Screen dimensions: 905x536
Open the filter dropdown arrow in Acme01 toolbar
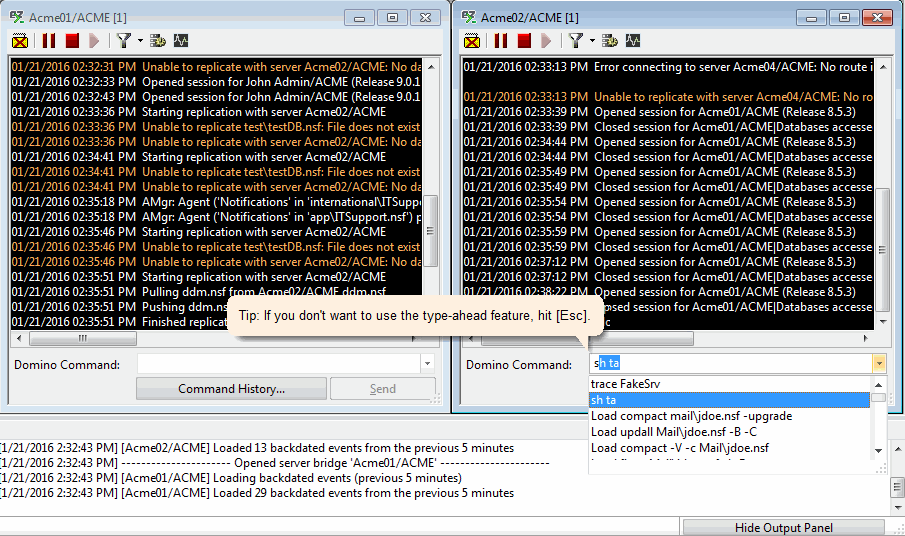click(140, 41)
